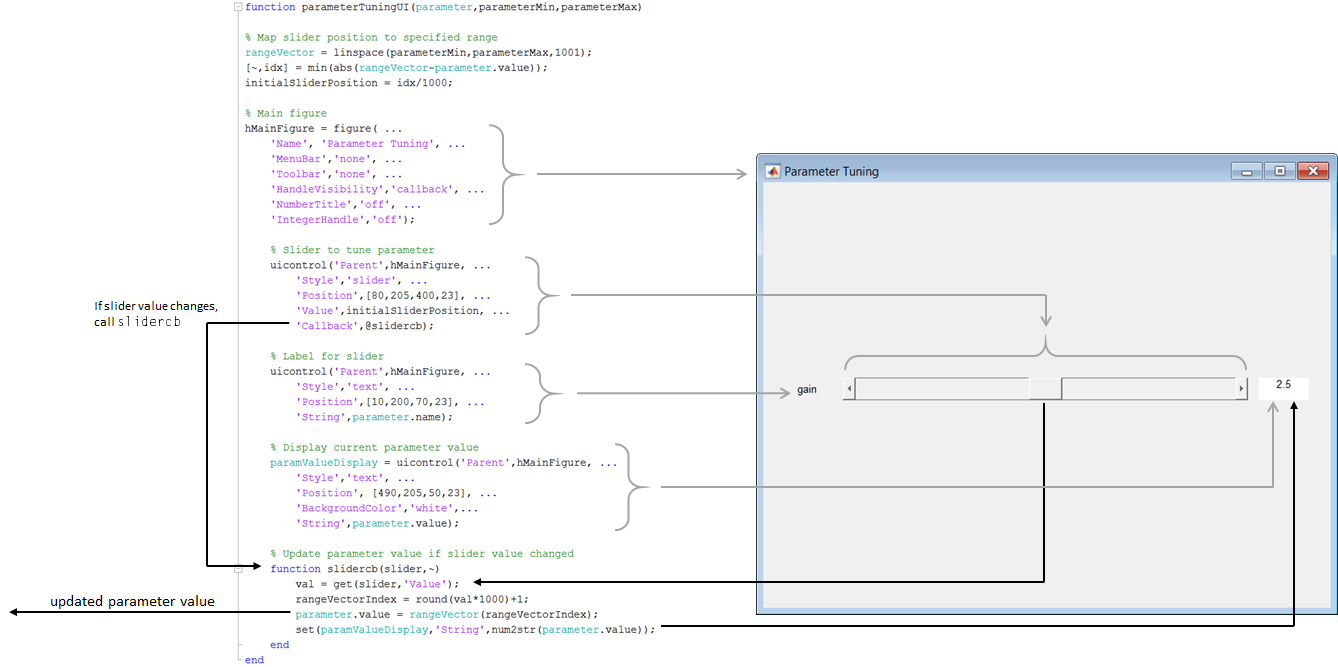1338x667 pixels.
Task: Click the 'Callback',@slidercb code line
Action: coord(365,326)
